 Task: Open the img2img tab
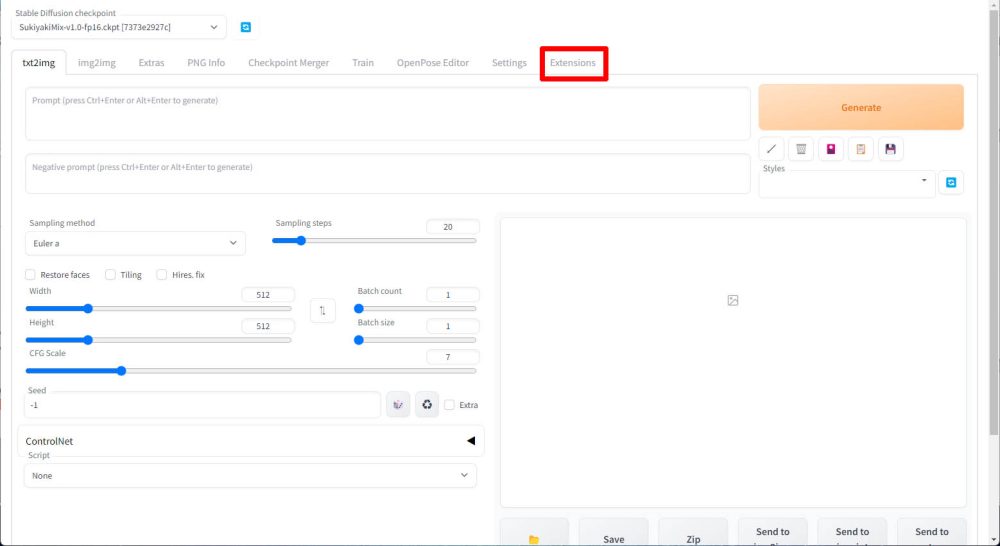(97, 63)
